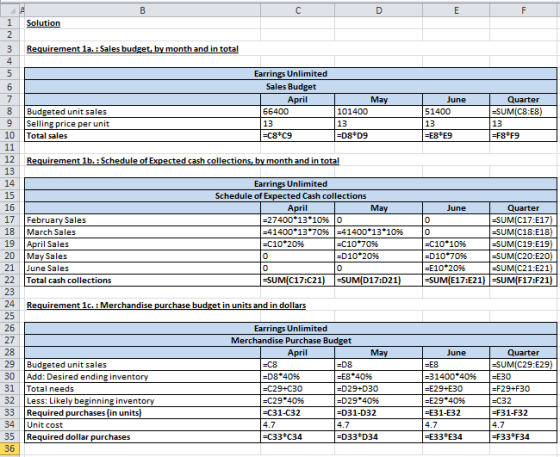Click Schedule of Expected Cash collections title
This screenshot has width=560, height=457.
[291, 196]
